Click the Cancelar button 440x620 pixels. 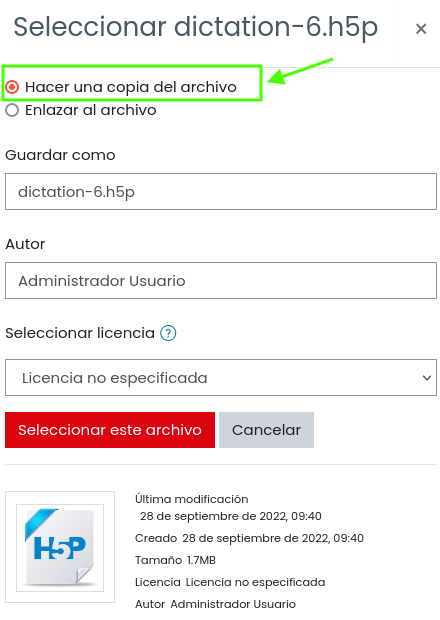coord(266,430)
